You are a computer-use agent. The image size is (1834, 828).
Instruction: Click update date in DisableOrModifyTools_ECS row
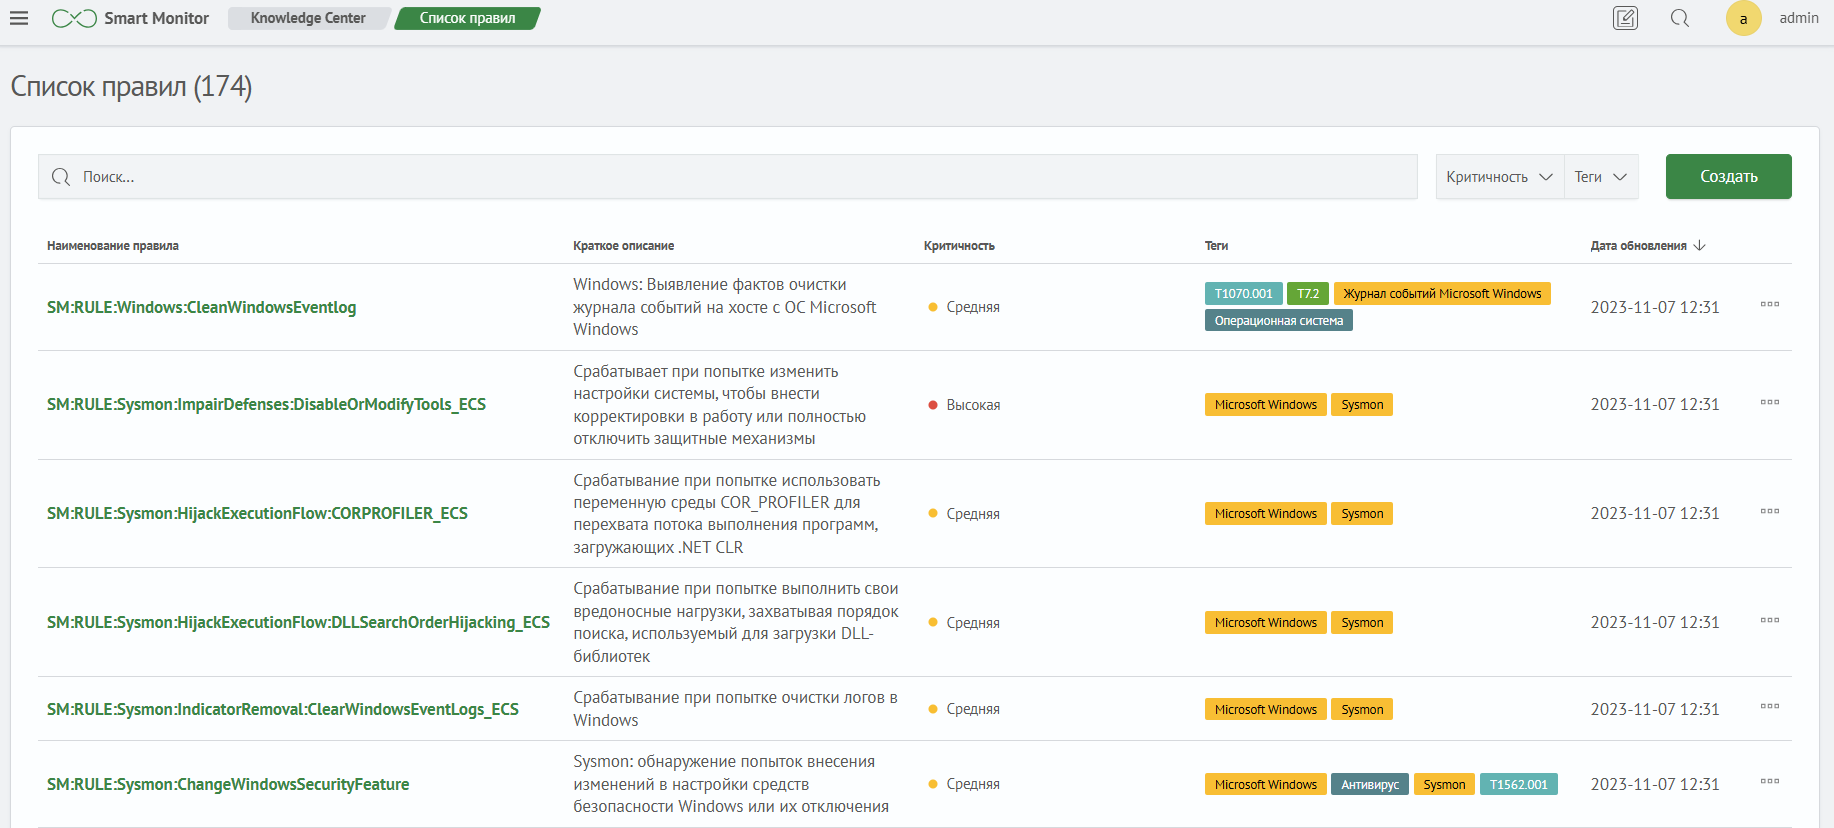click(1655, 404)
